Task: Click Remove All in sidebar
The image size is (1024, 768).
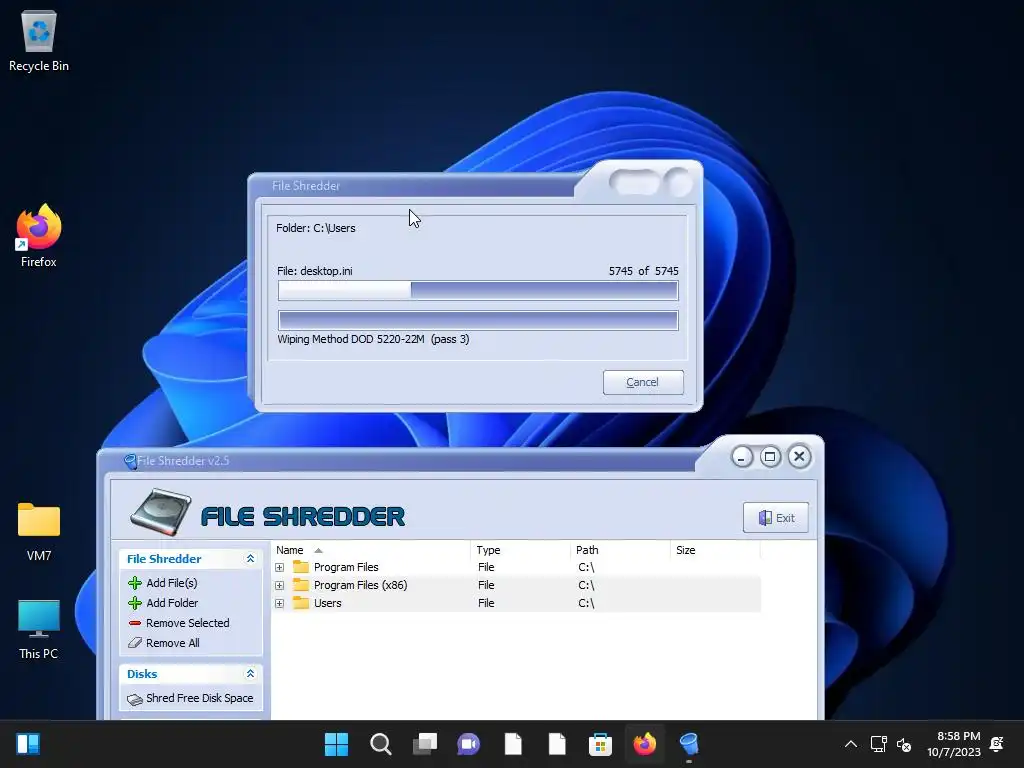Action: [x=172, y=643]
